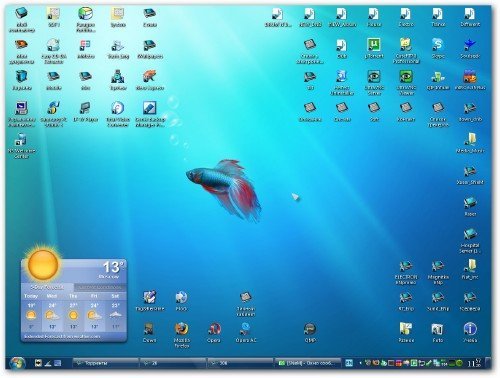500x378 pixels.
Task: Show hidden tray icons arrow
Action: pyautogui.click(x=360, y=363)
